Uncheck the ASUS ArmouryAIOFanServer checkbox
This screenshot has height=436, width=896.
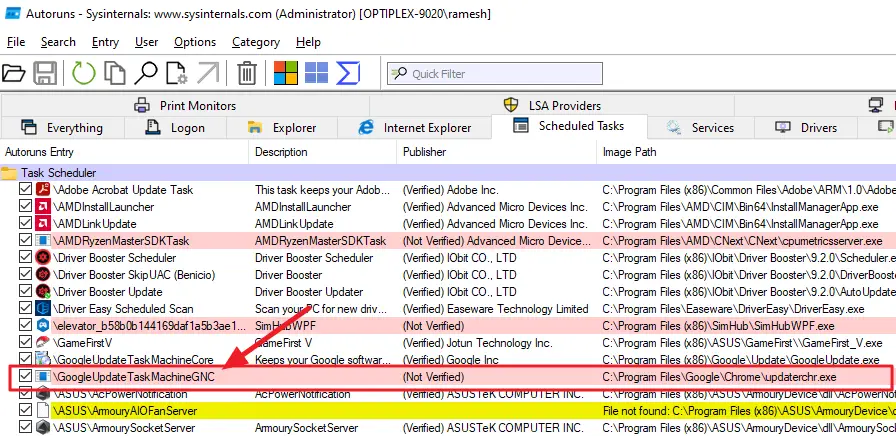click(25, 410)
